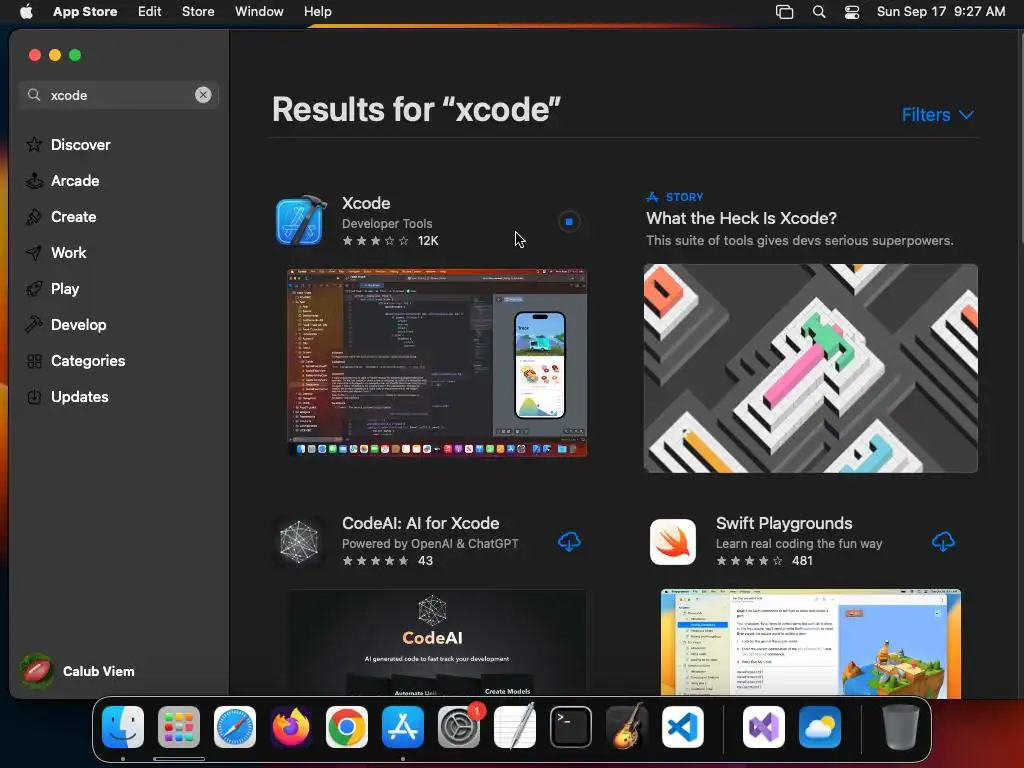Open the App Store menu
This screenshot has width=1024, height=768.
click(x=85, y=12)
